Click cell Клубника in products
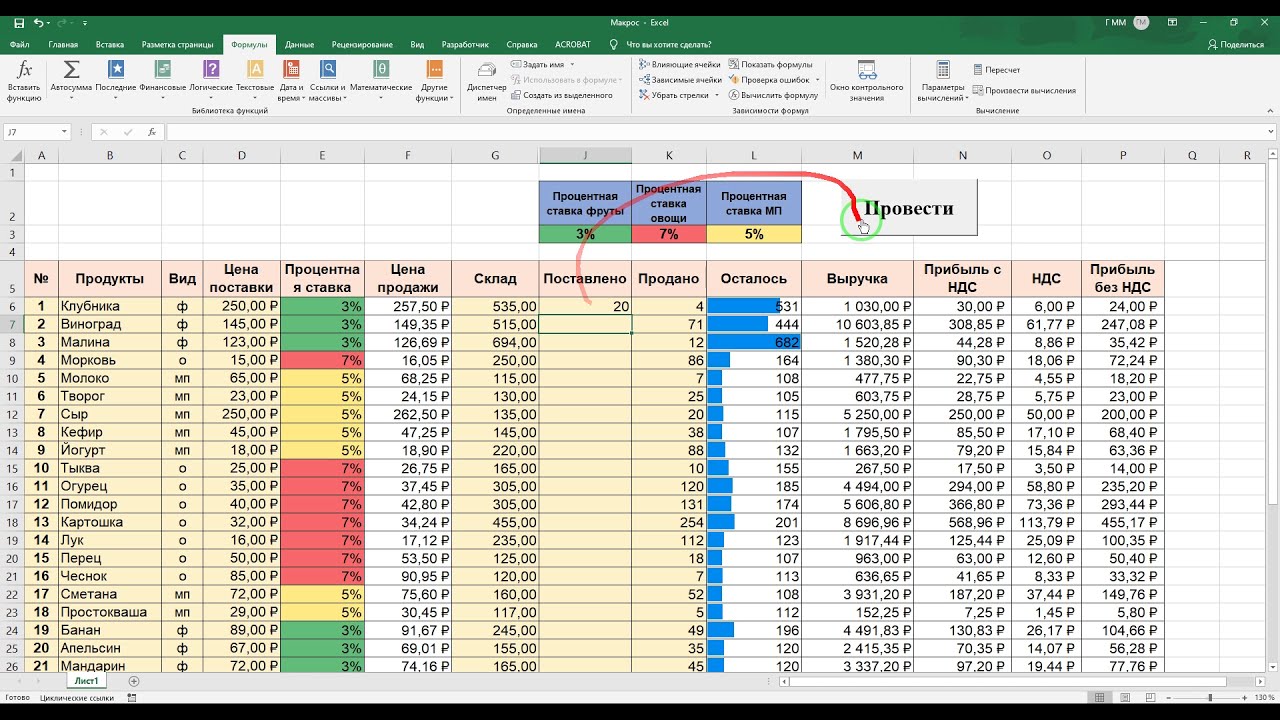 tap(110, 306)
